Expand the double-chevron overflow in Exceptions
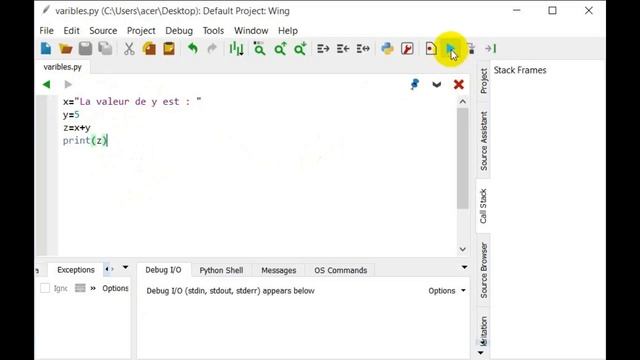 pyautogui.click(x=93, y=288)
